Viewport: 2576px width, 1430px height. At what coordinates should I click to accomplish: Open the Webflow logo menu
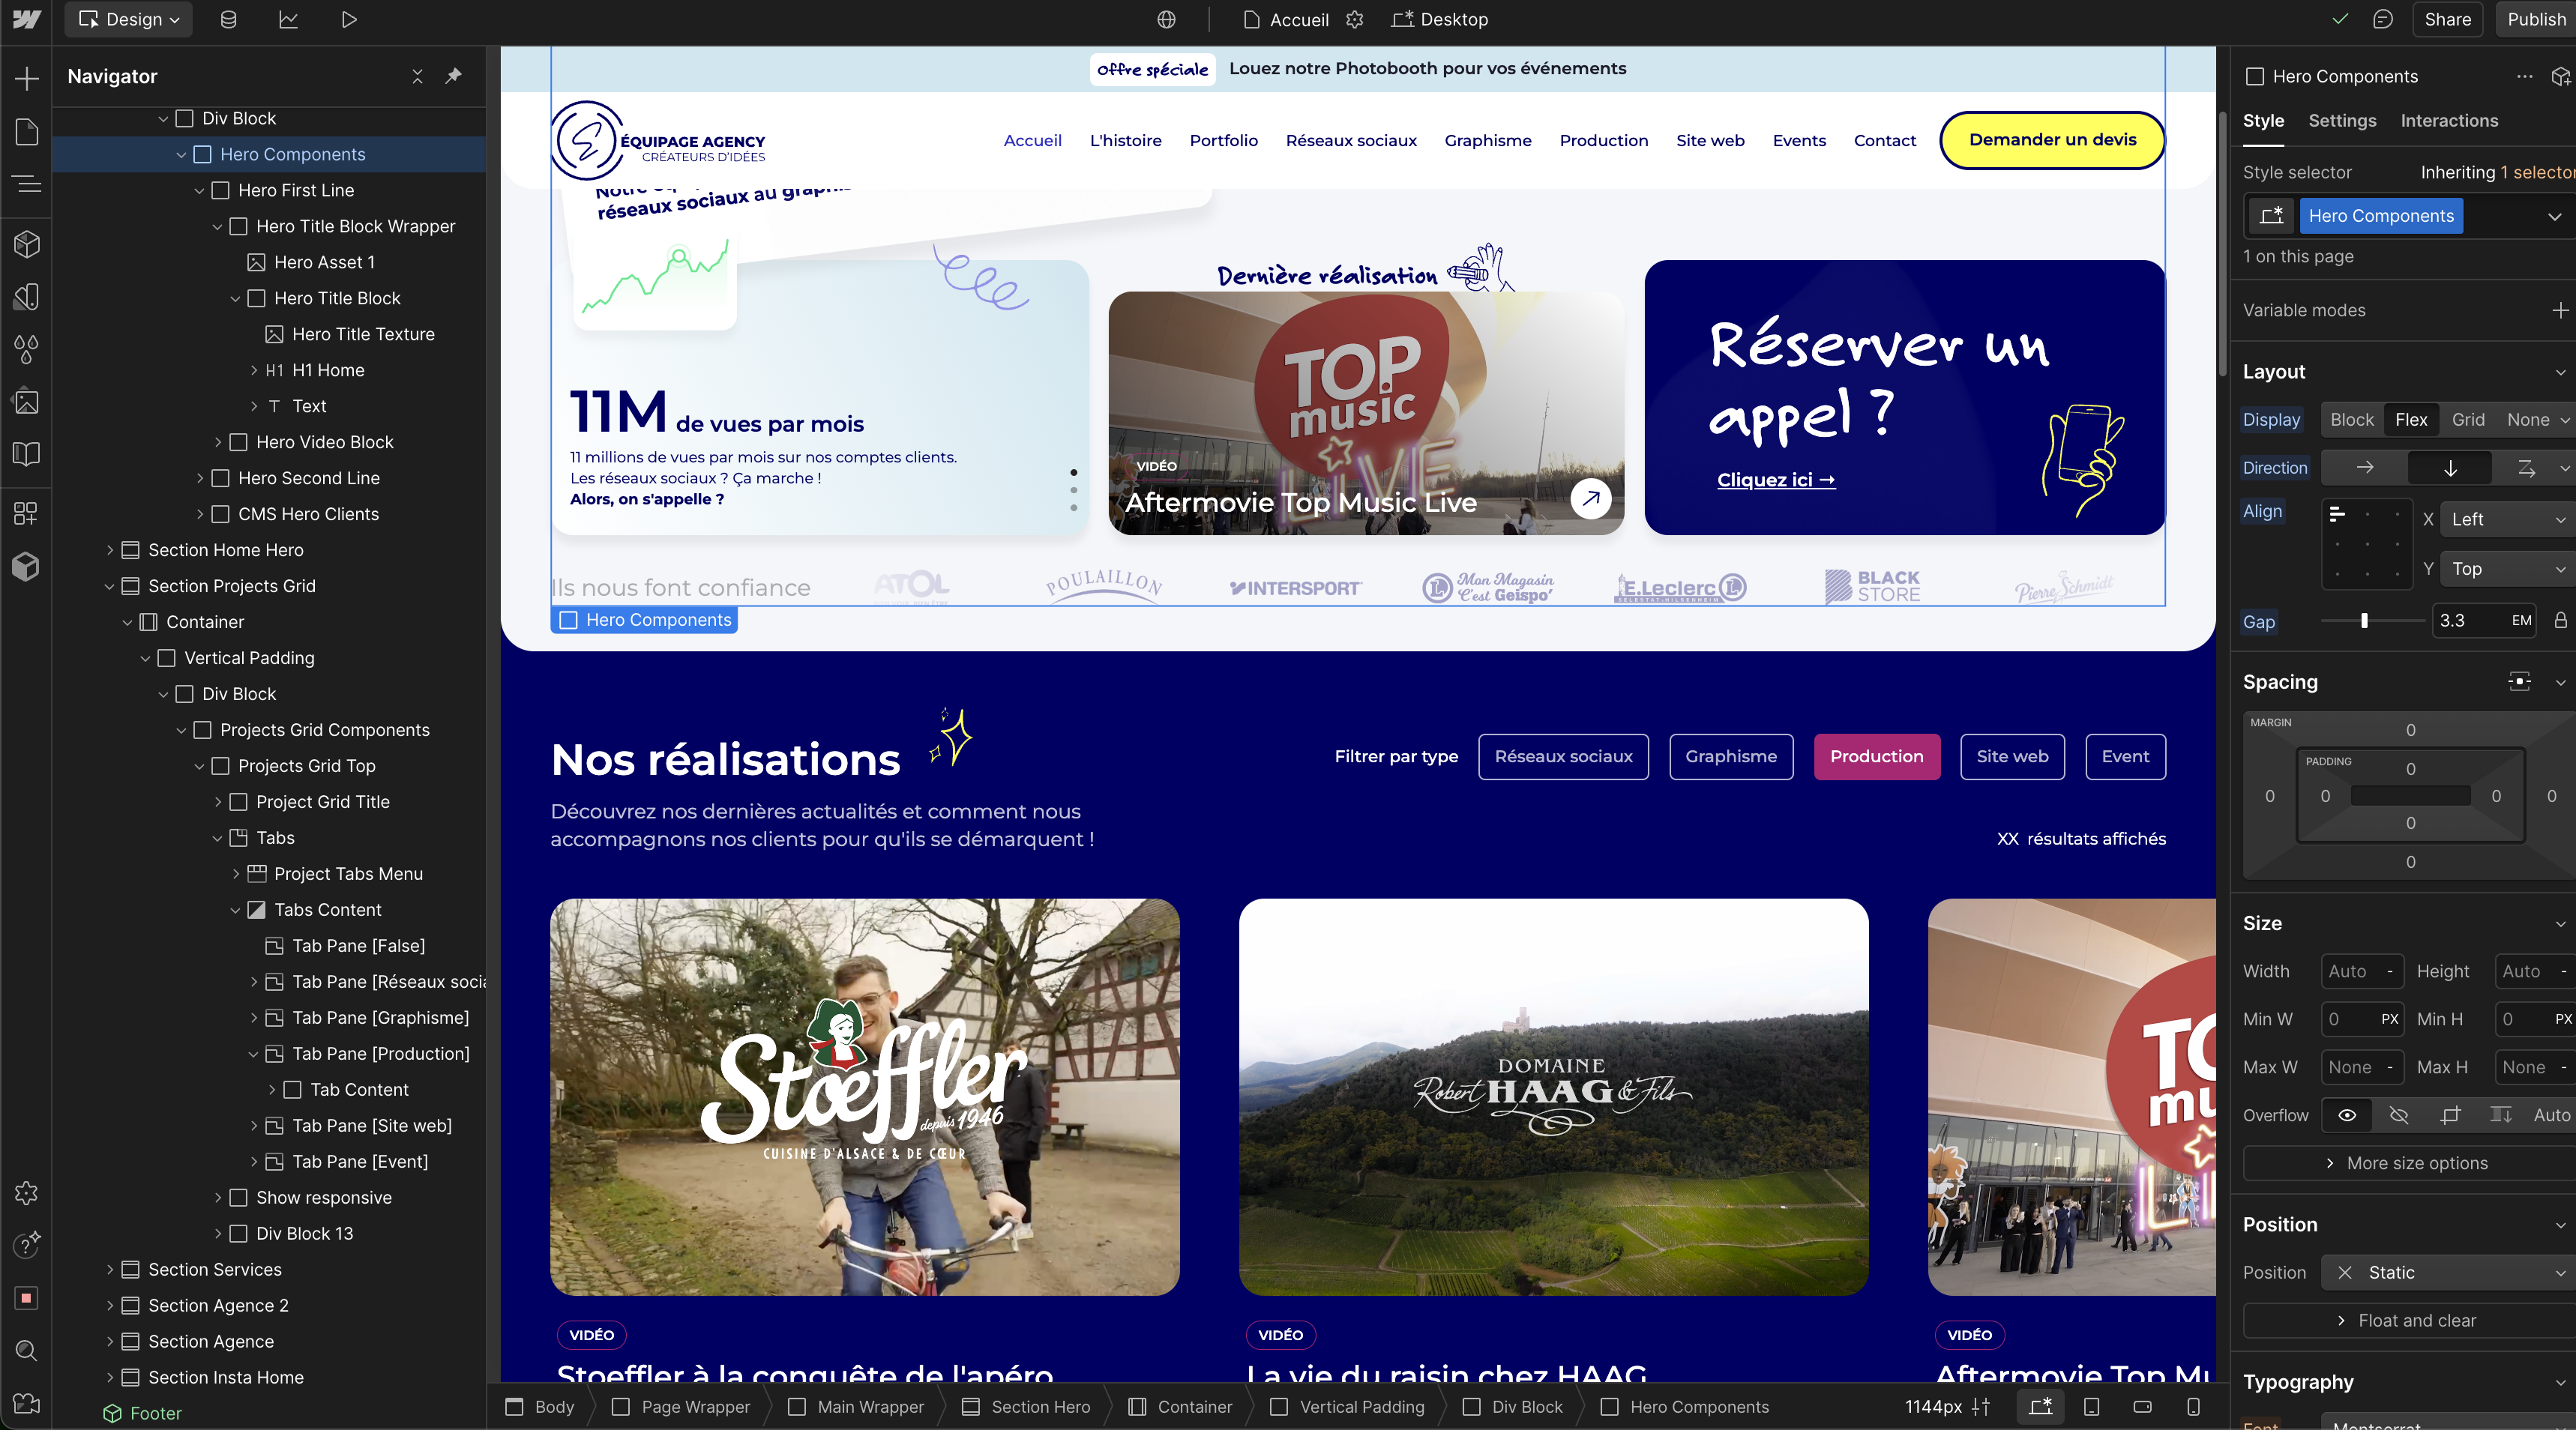click(x=26, y=19)
